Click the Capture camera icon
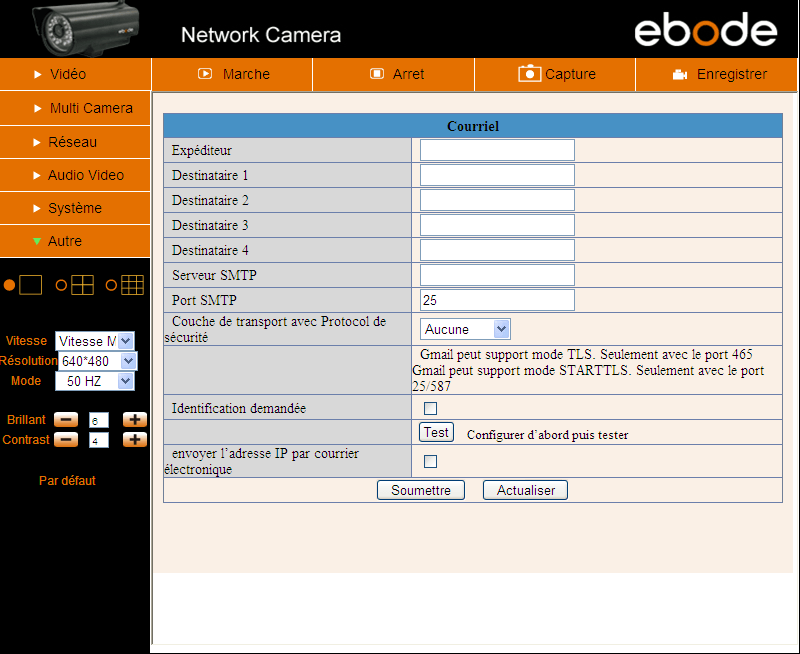 point(530,73)
